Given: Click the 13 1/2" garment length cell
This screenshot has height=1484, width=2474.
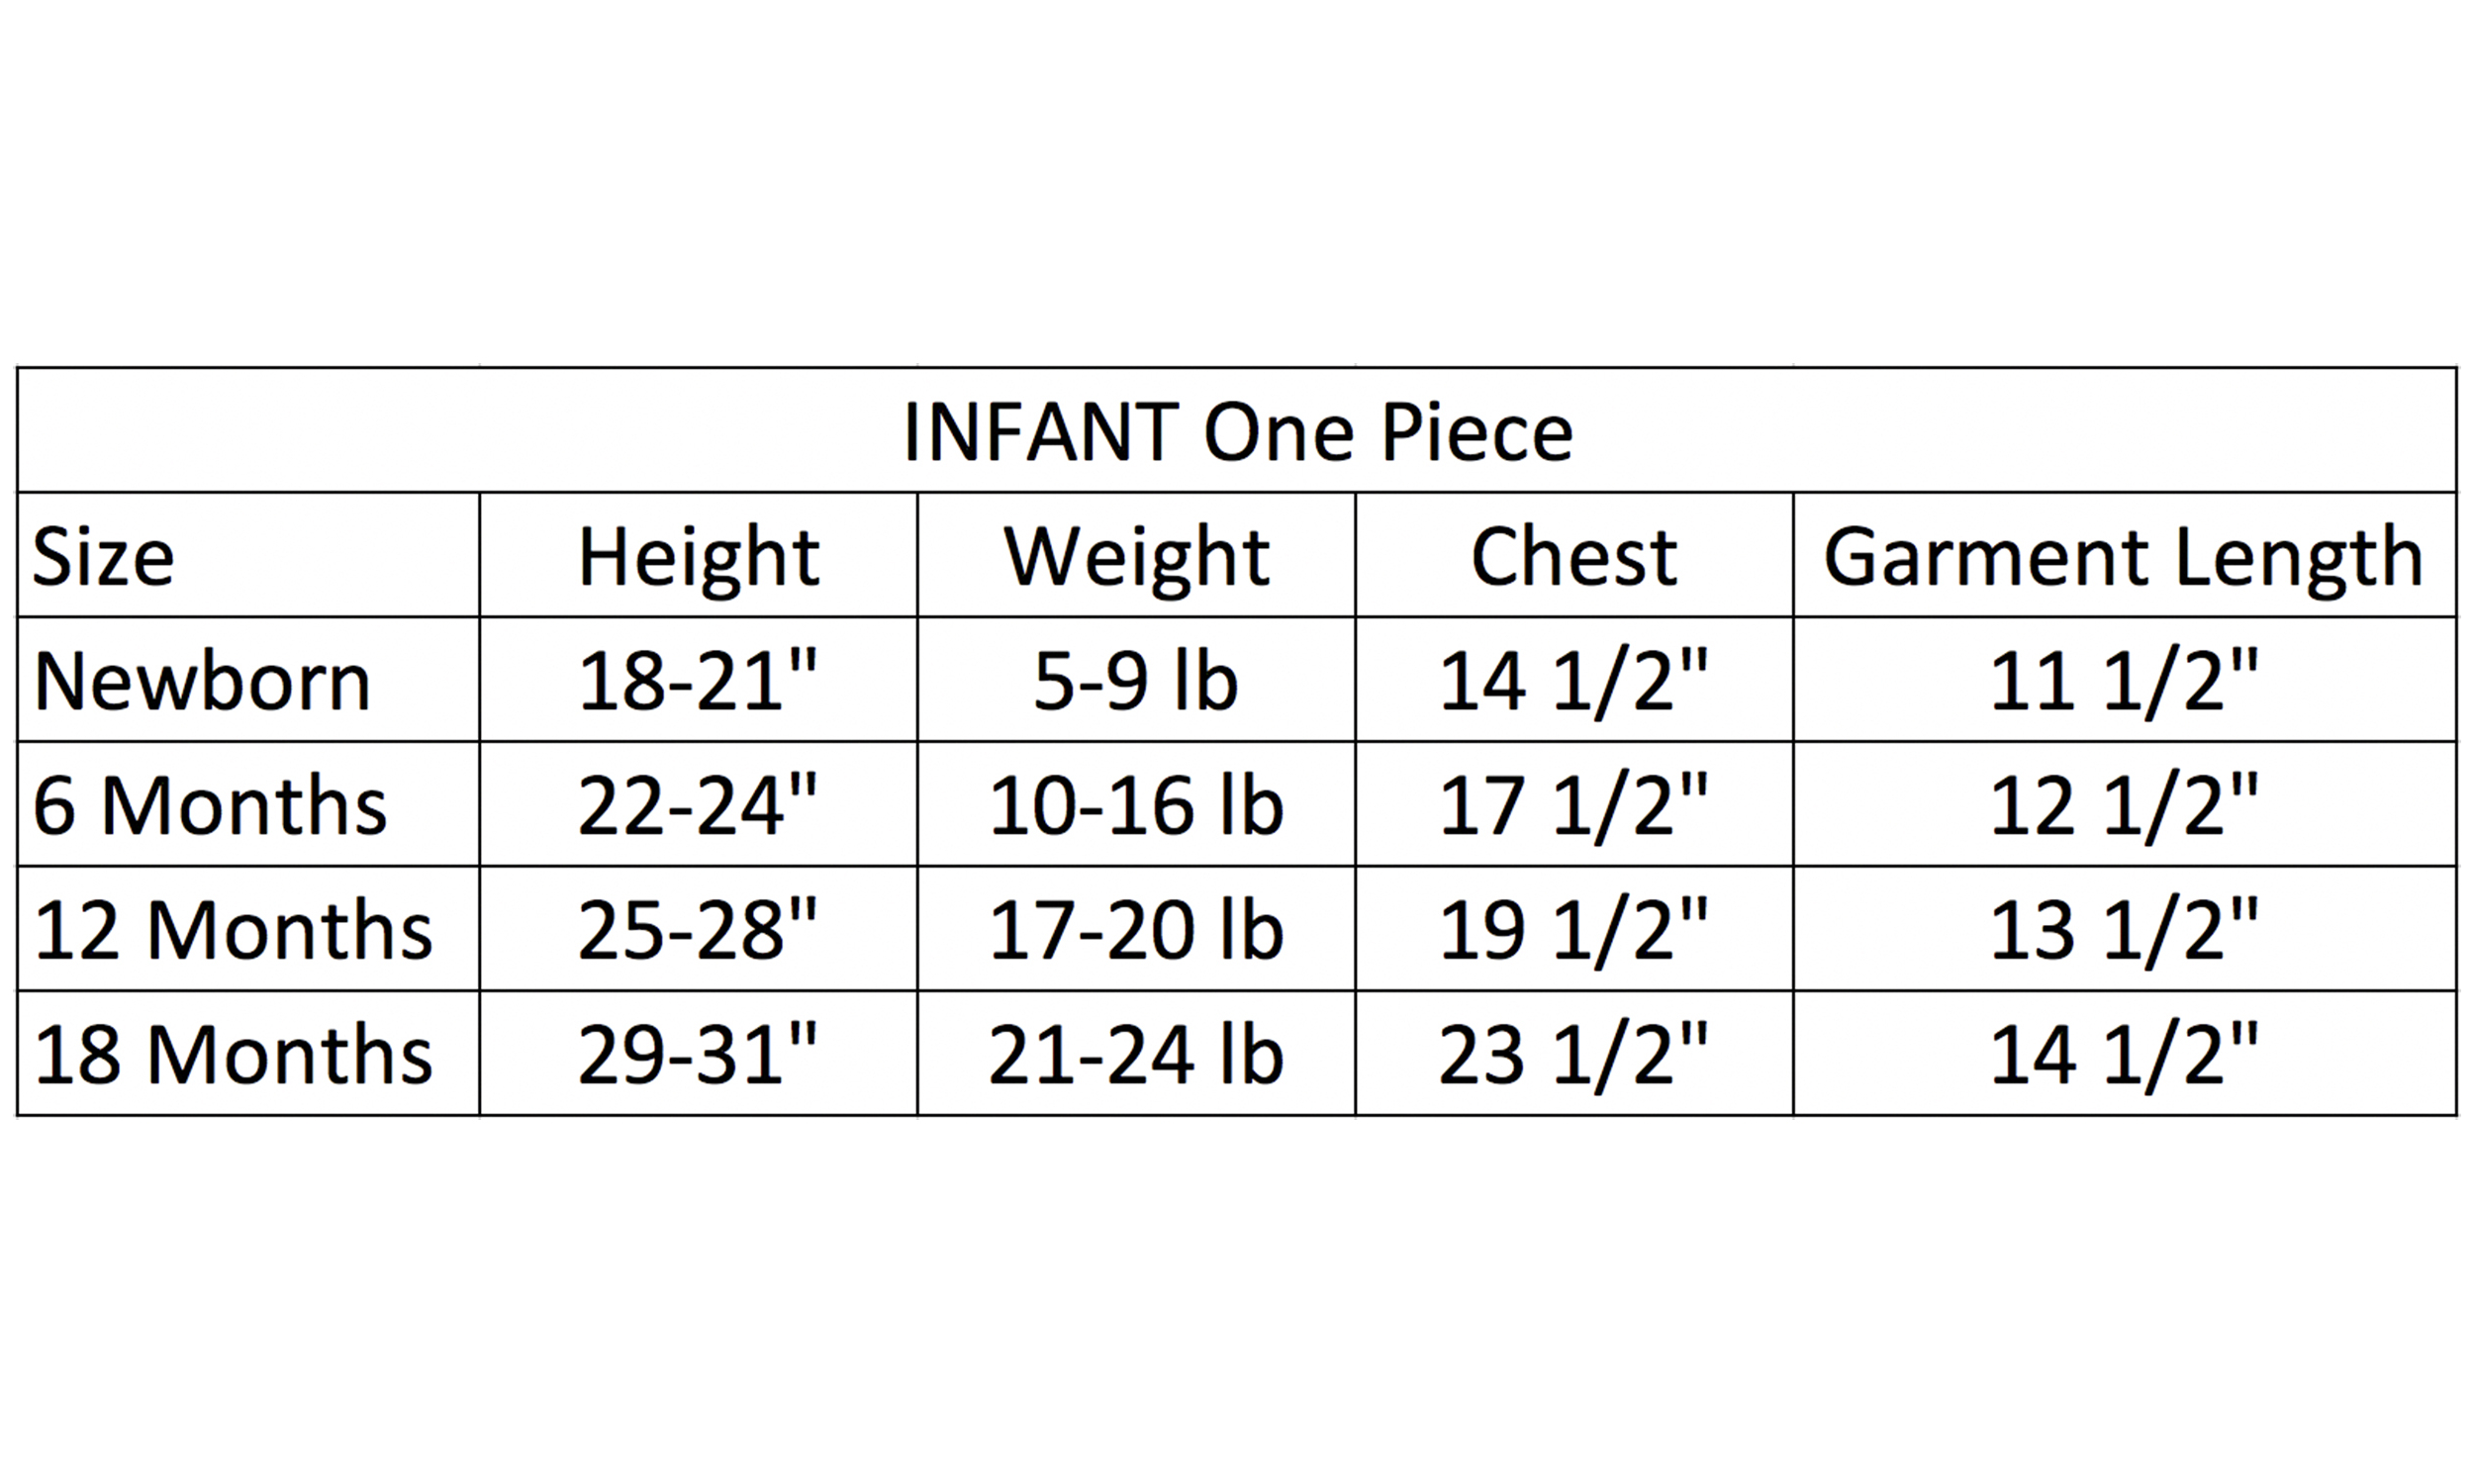Looking at the screenshot, I should (x=2123, y=931).
